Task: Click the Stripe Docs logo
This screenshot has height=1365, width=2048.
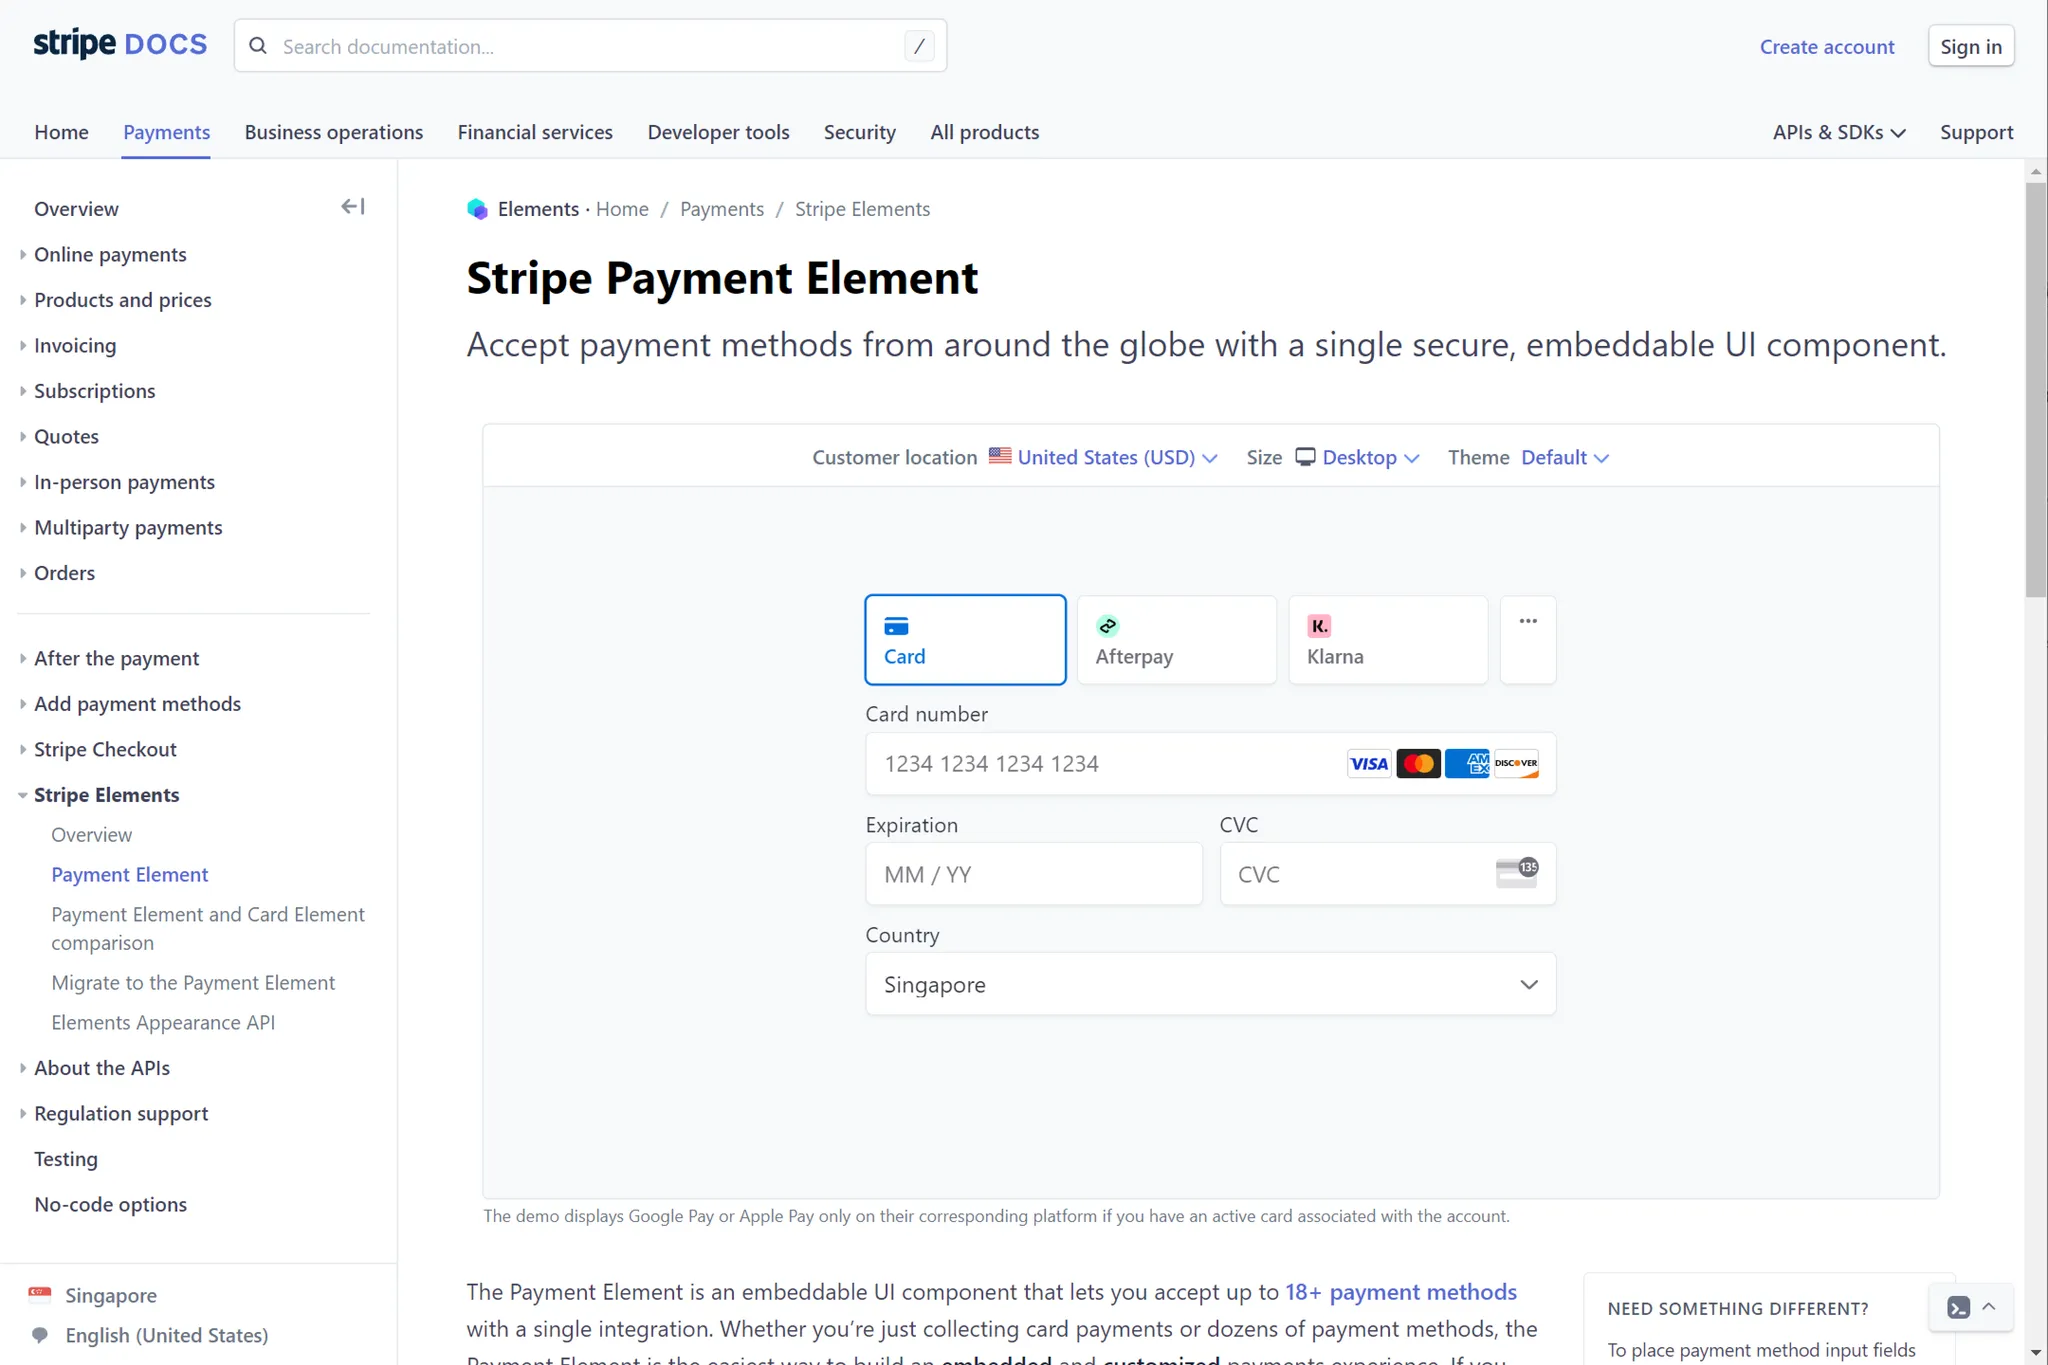Action: point(119,43)
